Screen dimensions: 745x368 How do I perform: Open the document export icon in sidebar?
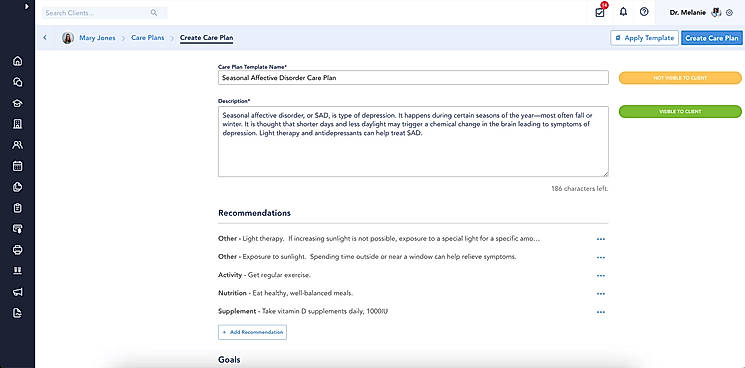click(x=18, y=313)
